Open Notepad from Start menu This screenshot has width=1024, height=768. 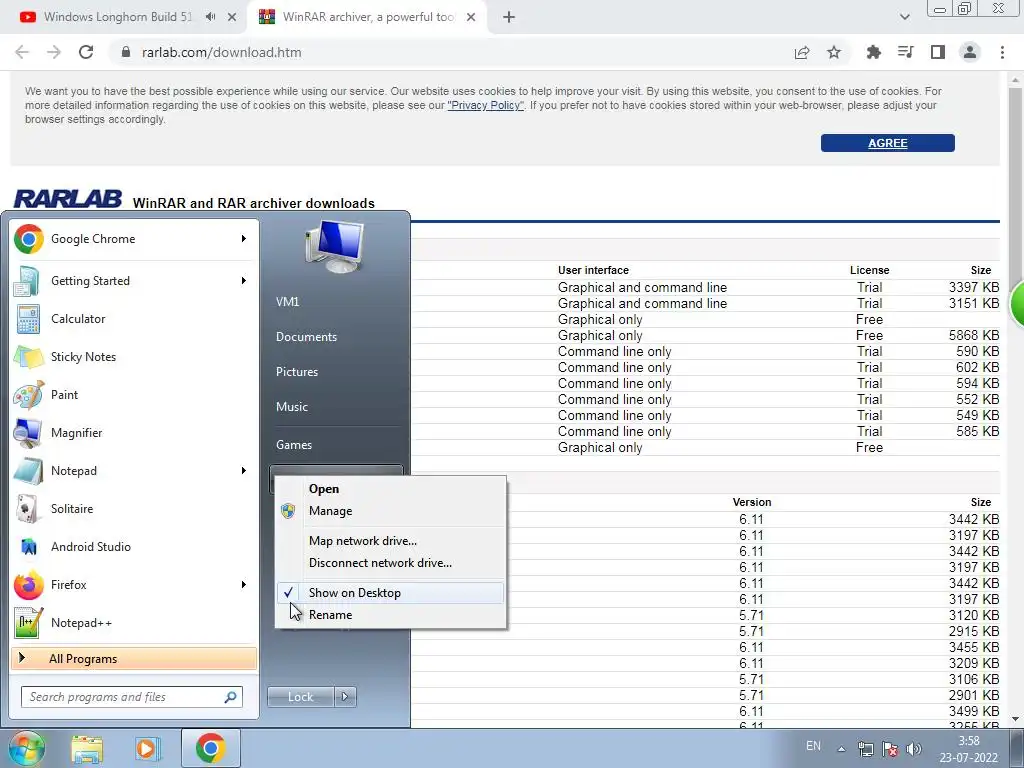point(134,471)
